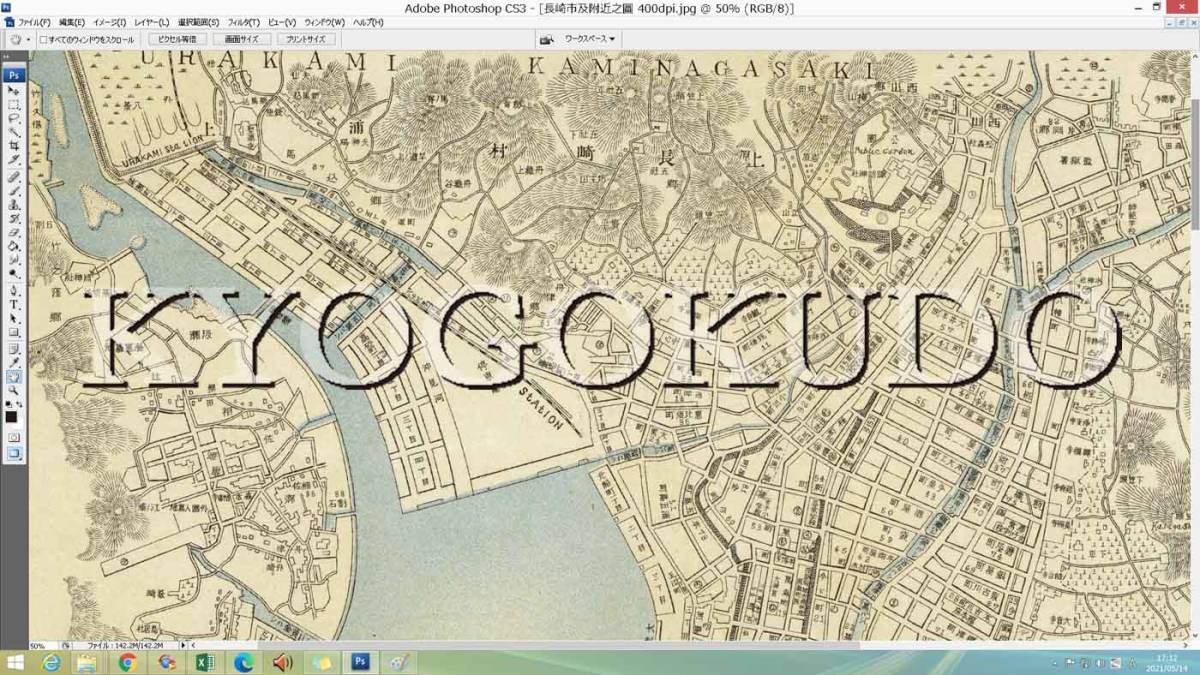The image size is (1200, 675).
Task: Enable すべてのウィンドウをスクロール checkbox
Action: 43,40
